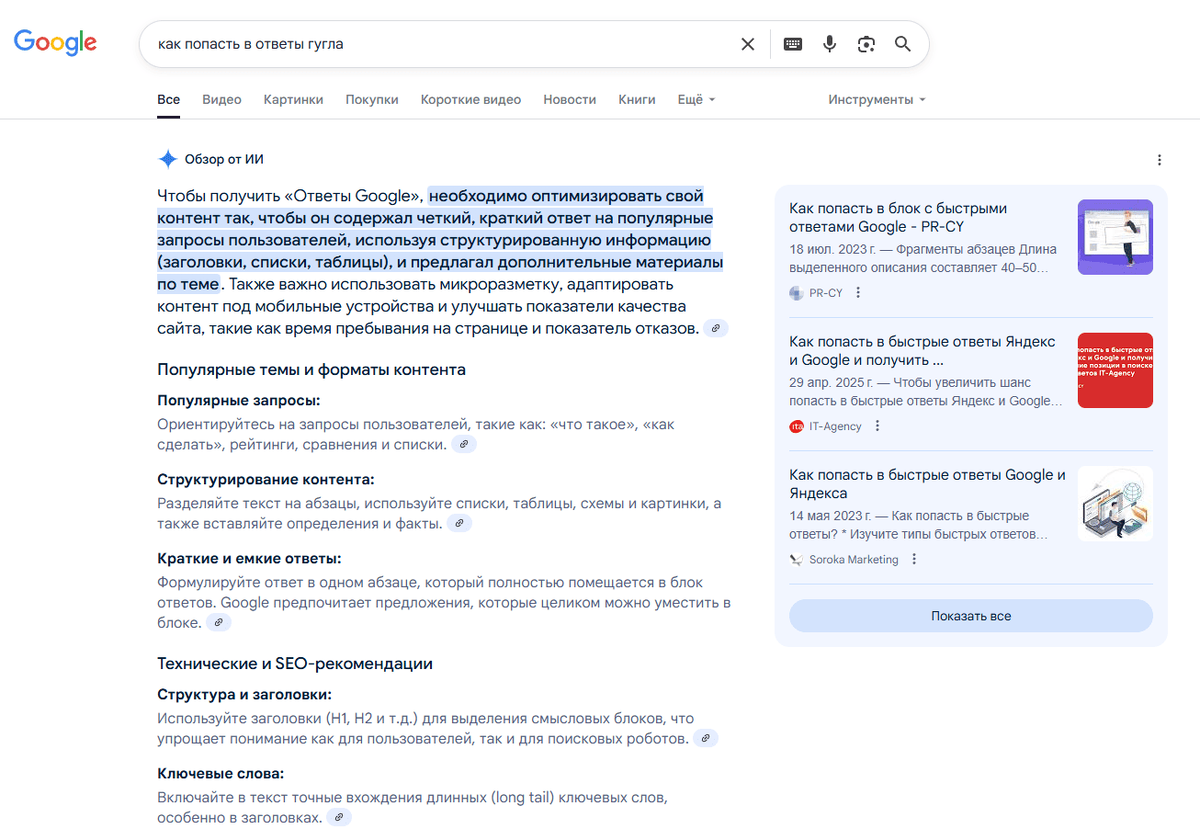
Task: Open source link chip after first AI paragraph
Action: coord(715,328)
